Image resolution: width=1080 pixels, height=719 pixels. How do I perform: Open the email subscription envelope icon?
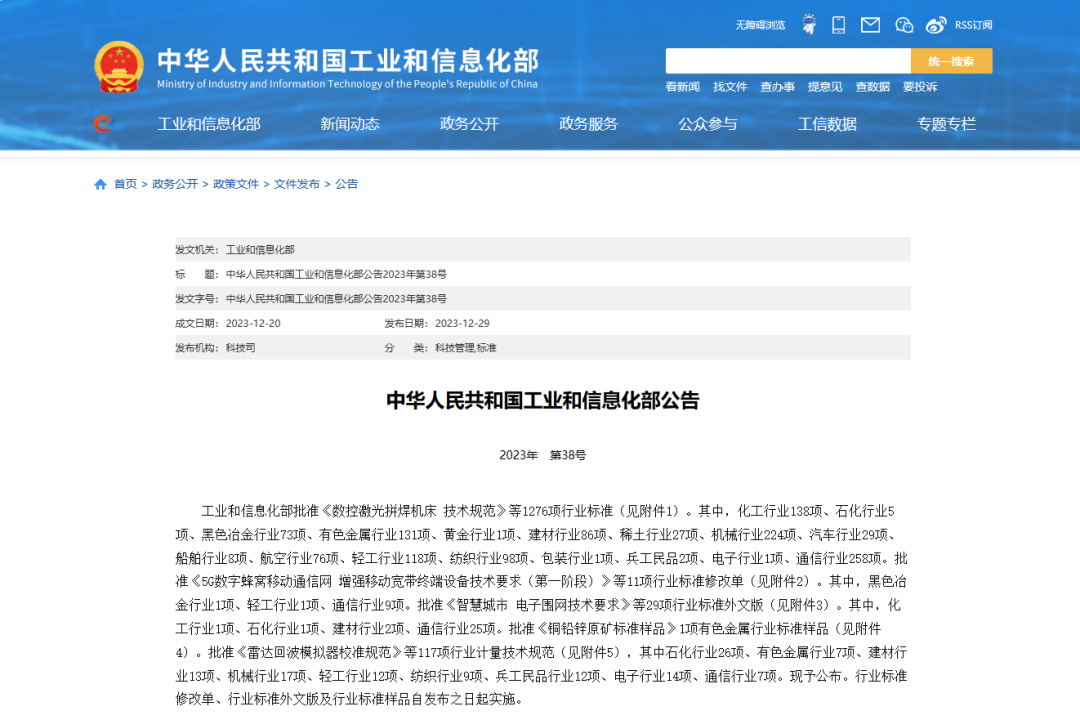click(869, 24)
